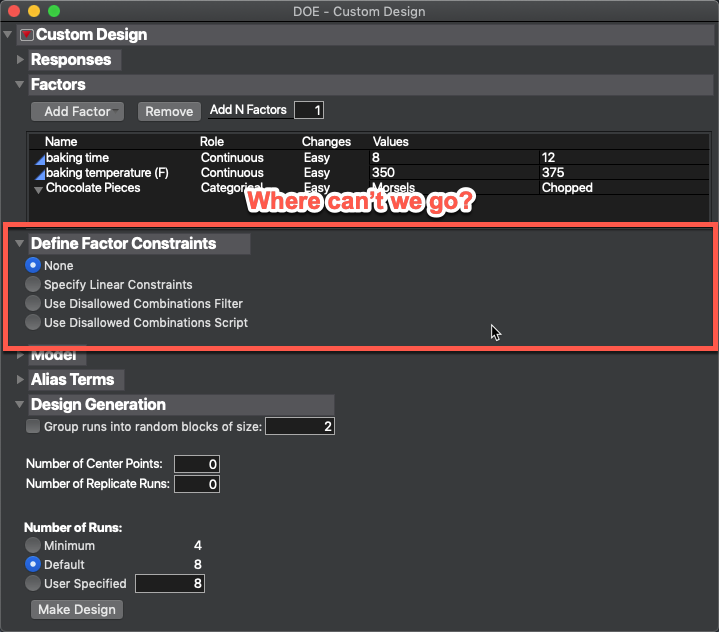
Task: Select Use Disallowed Combinations Filter
Action: (x=33, y=303)
